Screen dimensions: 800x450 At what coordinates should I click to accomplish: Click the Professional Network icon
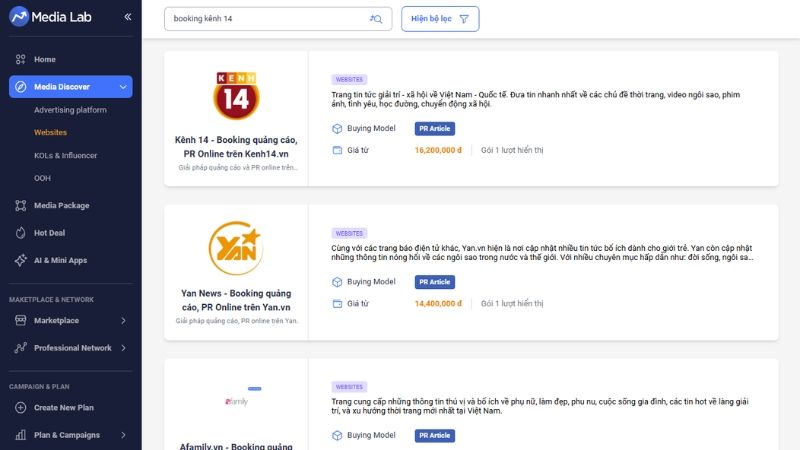tap(20, 348)
